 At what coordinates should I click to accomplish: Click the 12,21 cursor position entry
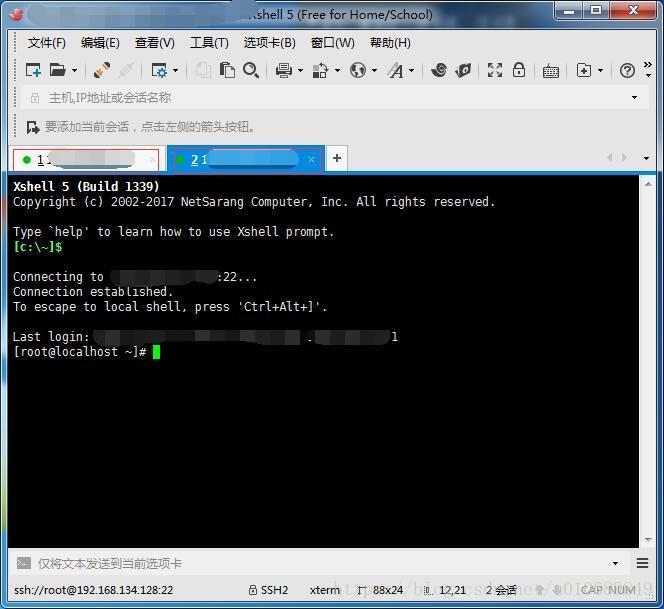point(445,590)
